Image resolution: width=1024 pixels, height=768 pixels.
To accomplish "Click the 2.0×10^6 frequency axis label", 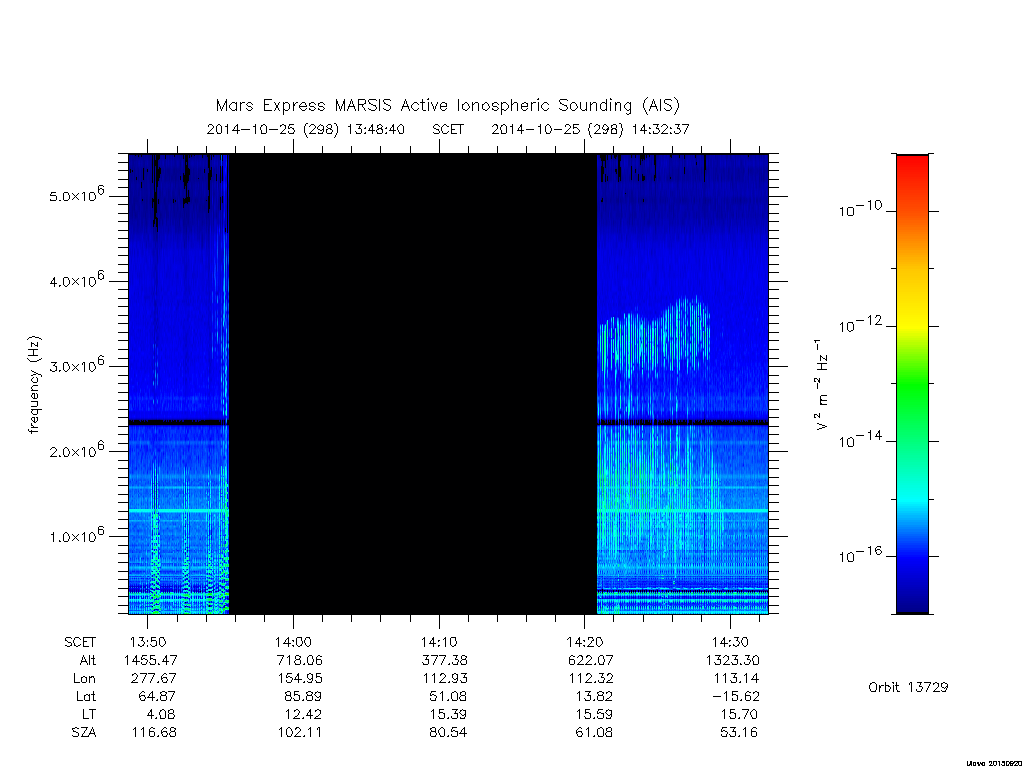I will [x=76, y=450].
